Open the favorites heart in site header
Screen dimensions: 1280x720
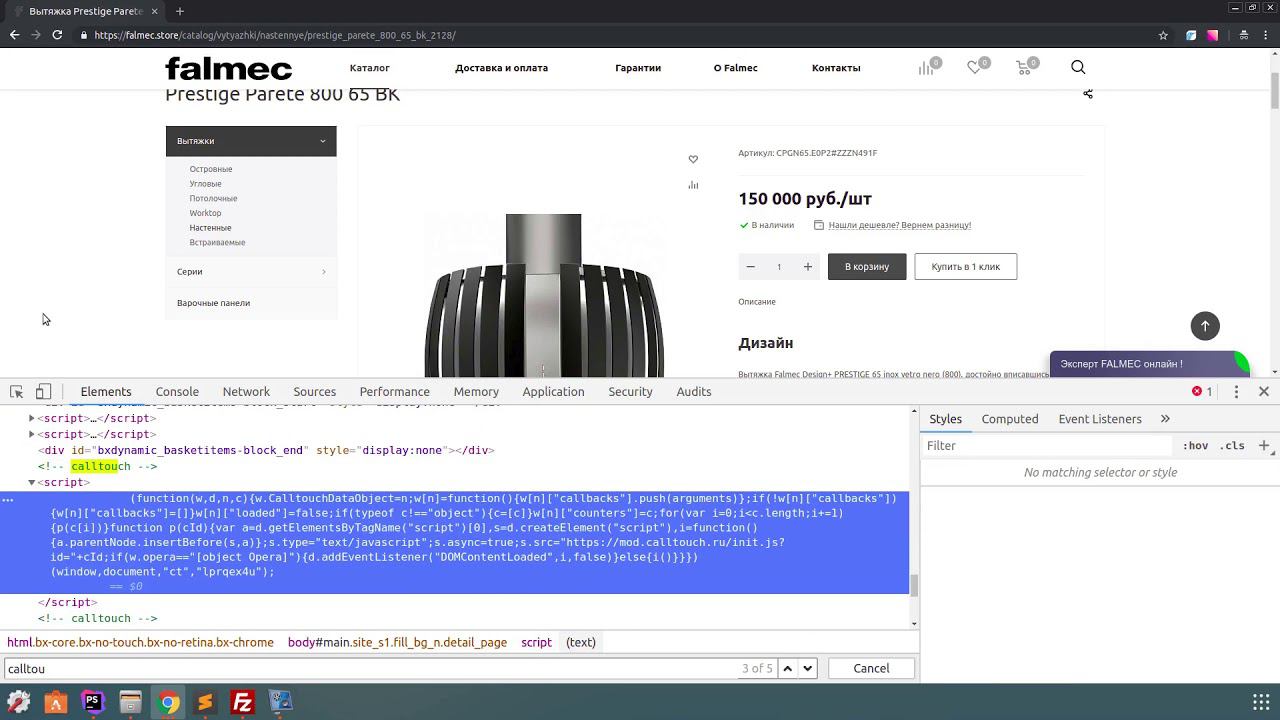coord(975,66)
